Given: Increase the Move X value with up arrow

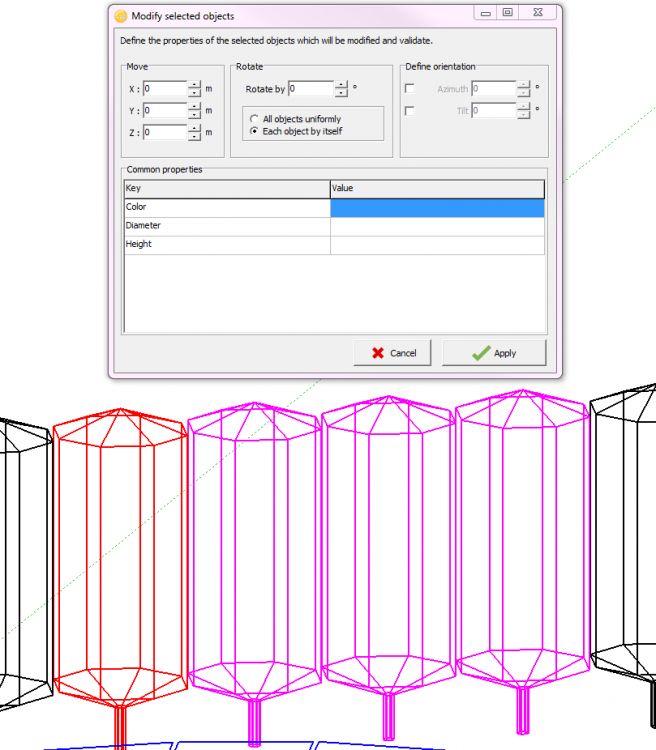Looking at the screenshot, I should point(194,85).
